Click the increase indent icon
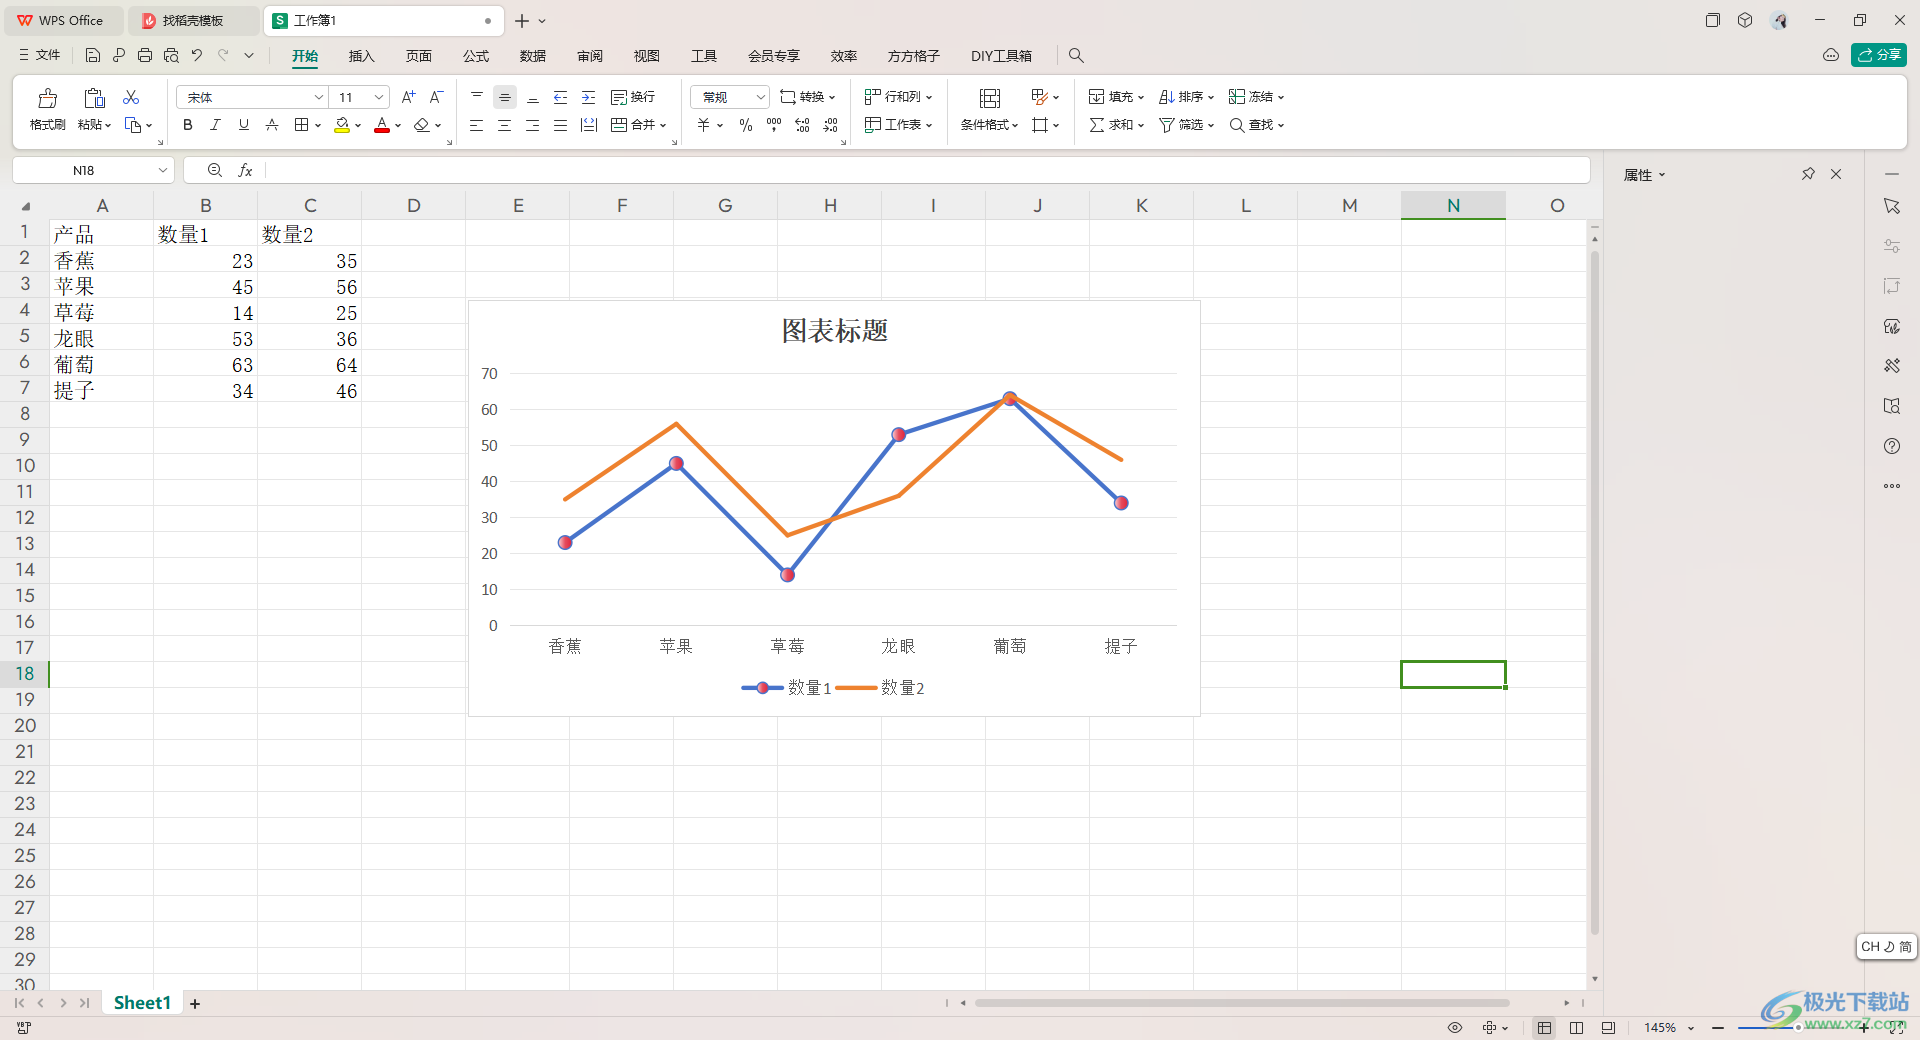Screen dimensions: 1920x1040 [x=589, y=97]
